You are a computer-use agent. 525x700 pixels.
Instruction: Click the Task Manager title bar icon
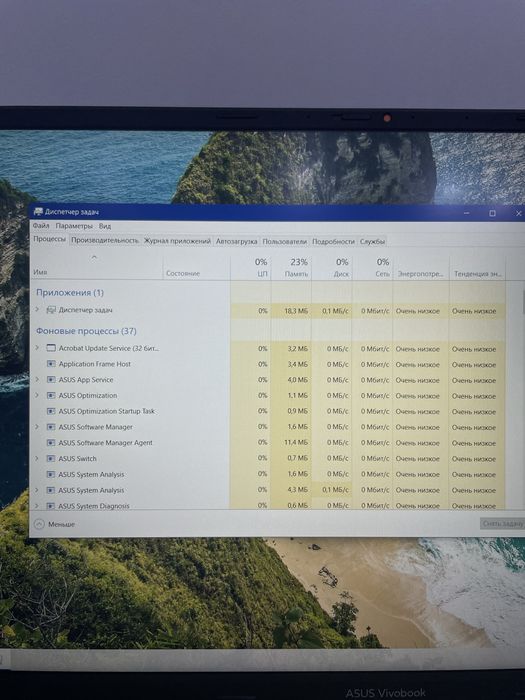(x=38, y=212)
